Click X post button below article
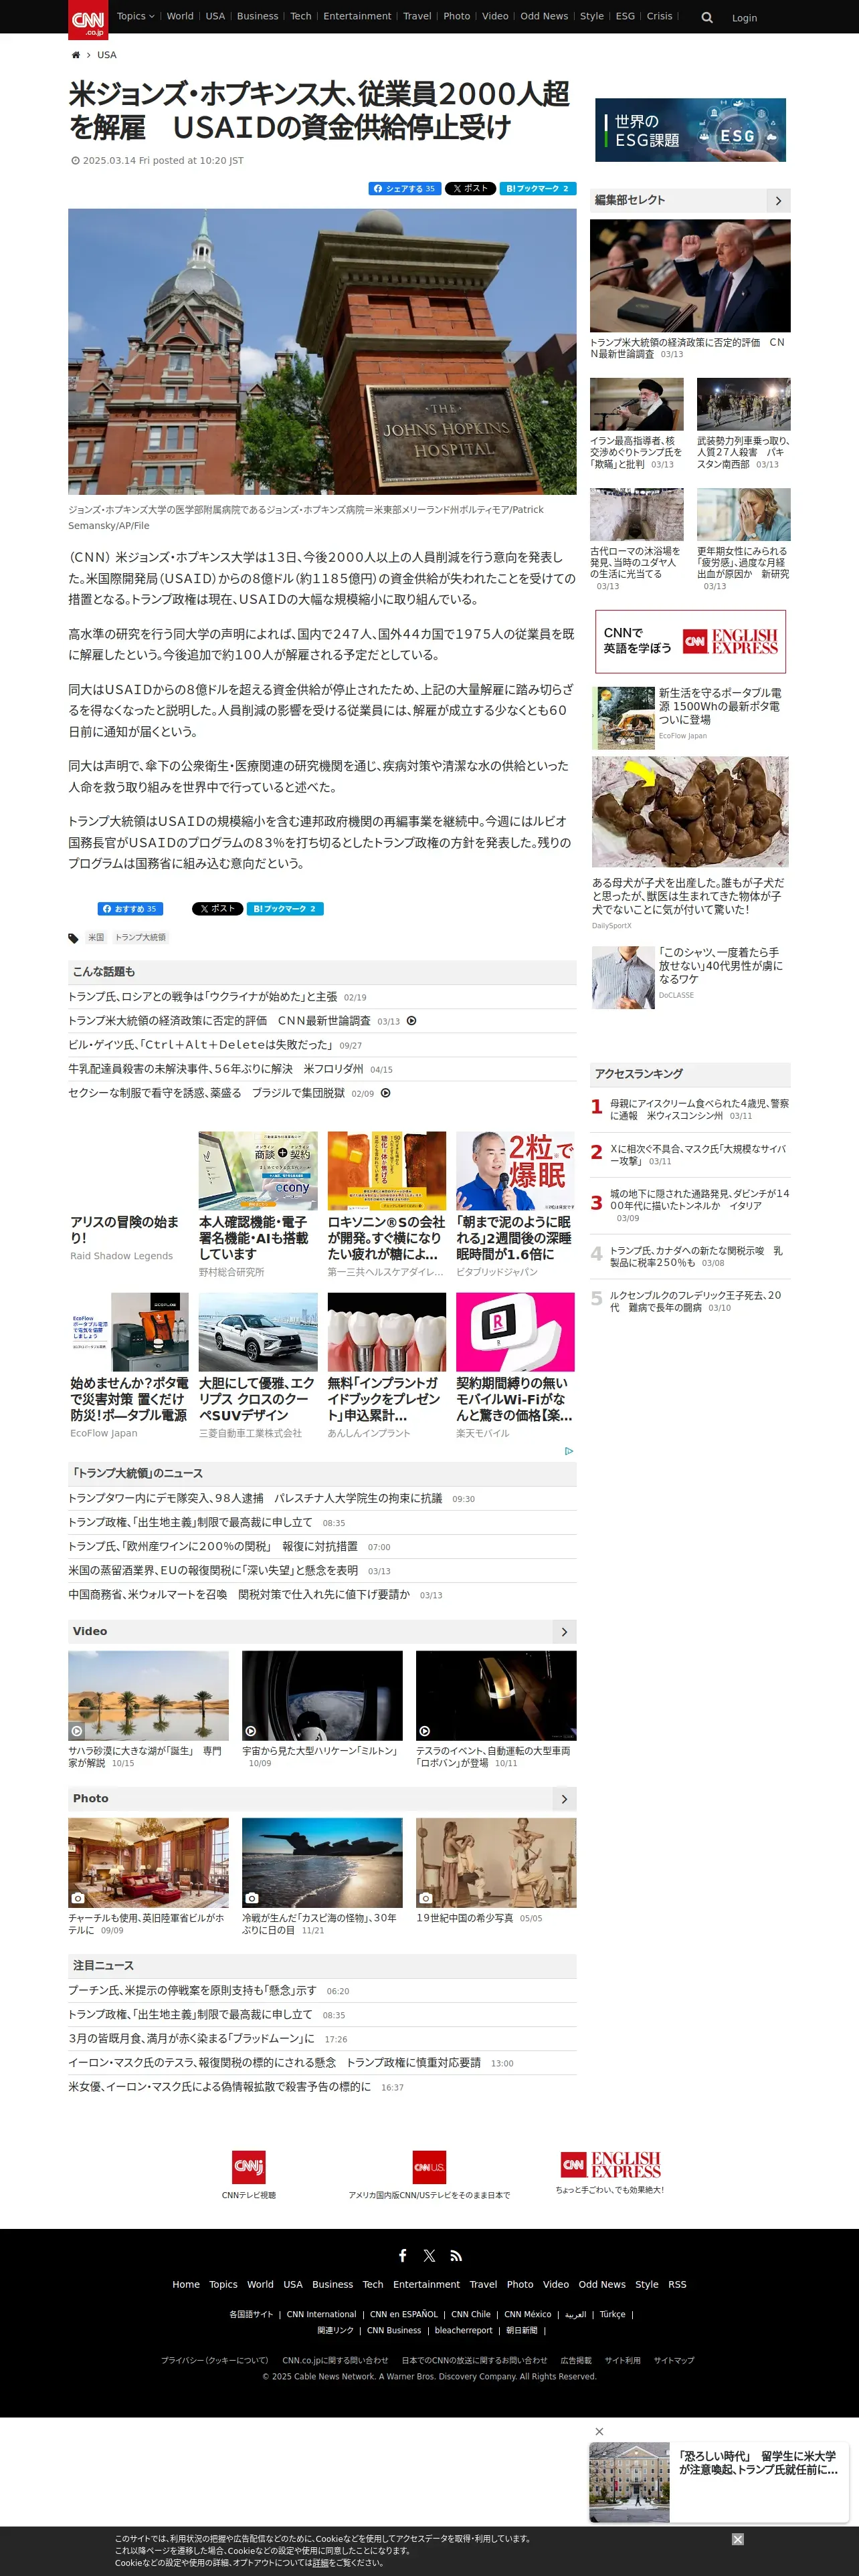The image size is (859, 2576). coord(217,909)
